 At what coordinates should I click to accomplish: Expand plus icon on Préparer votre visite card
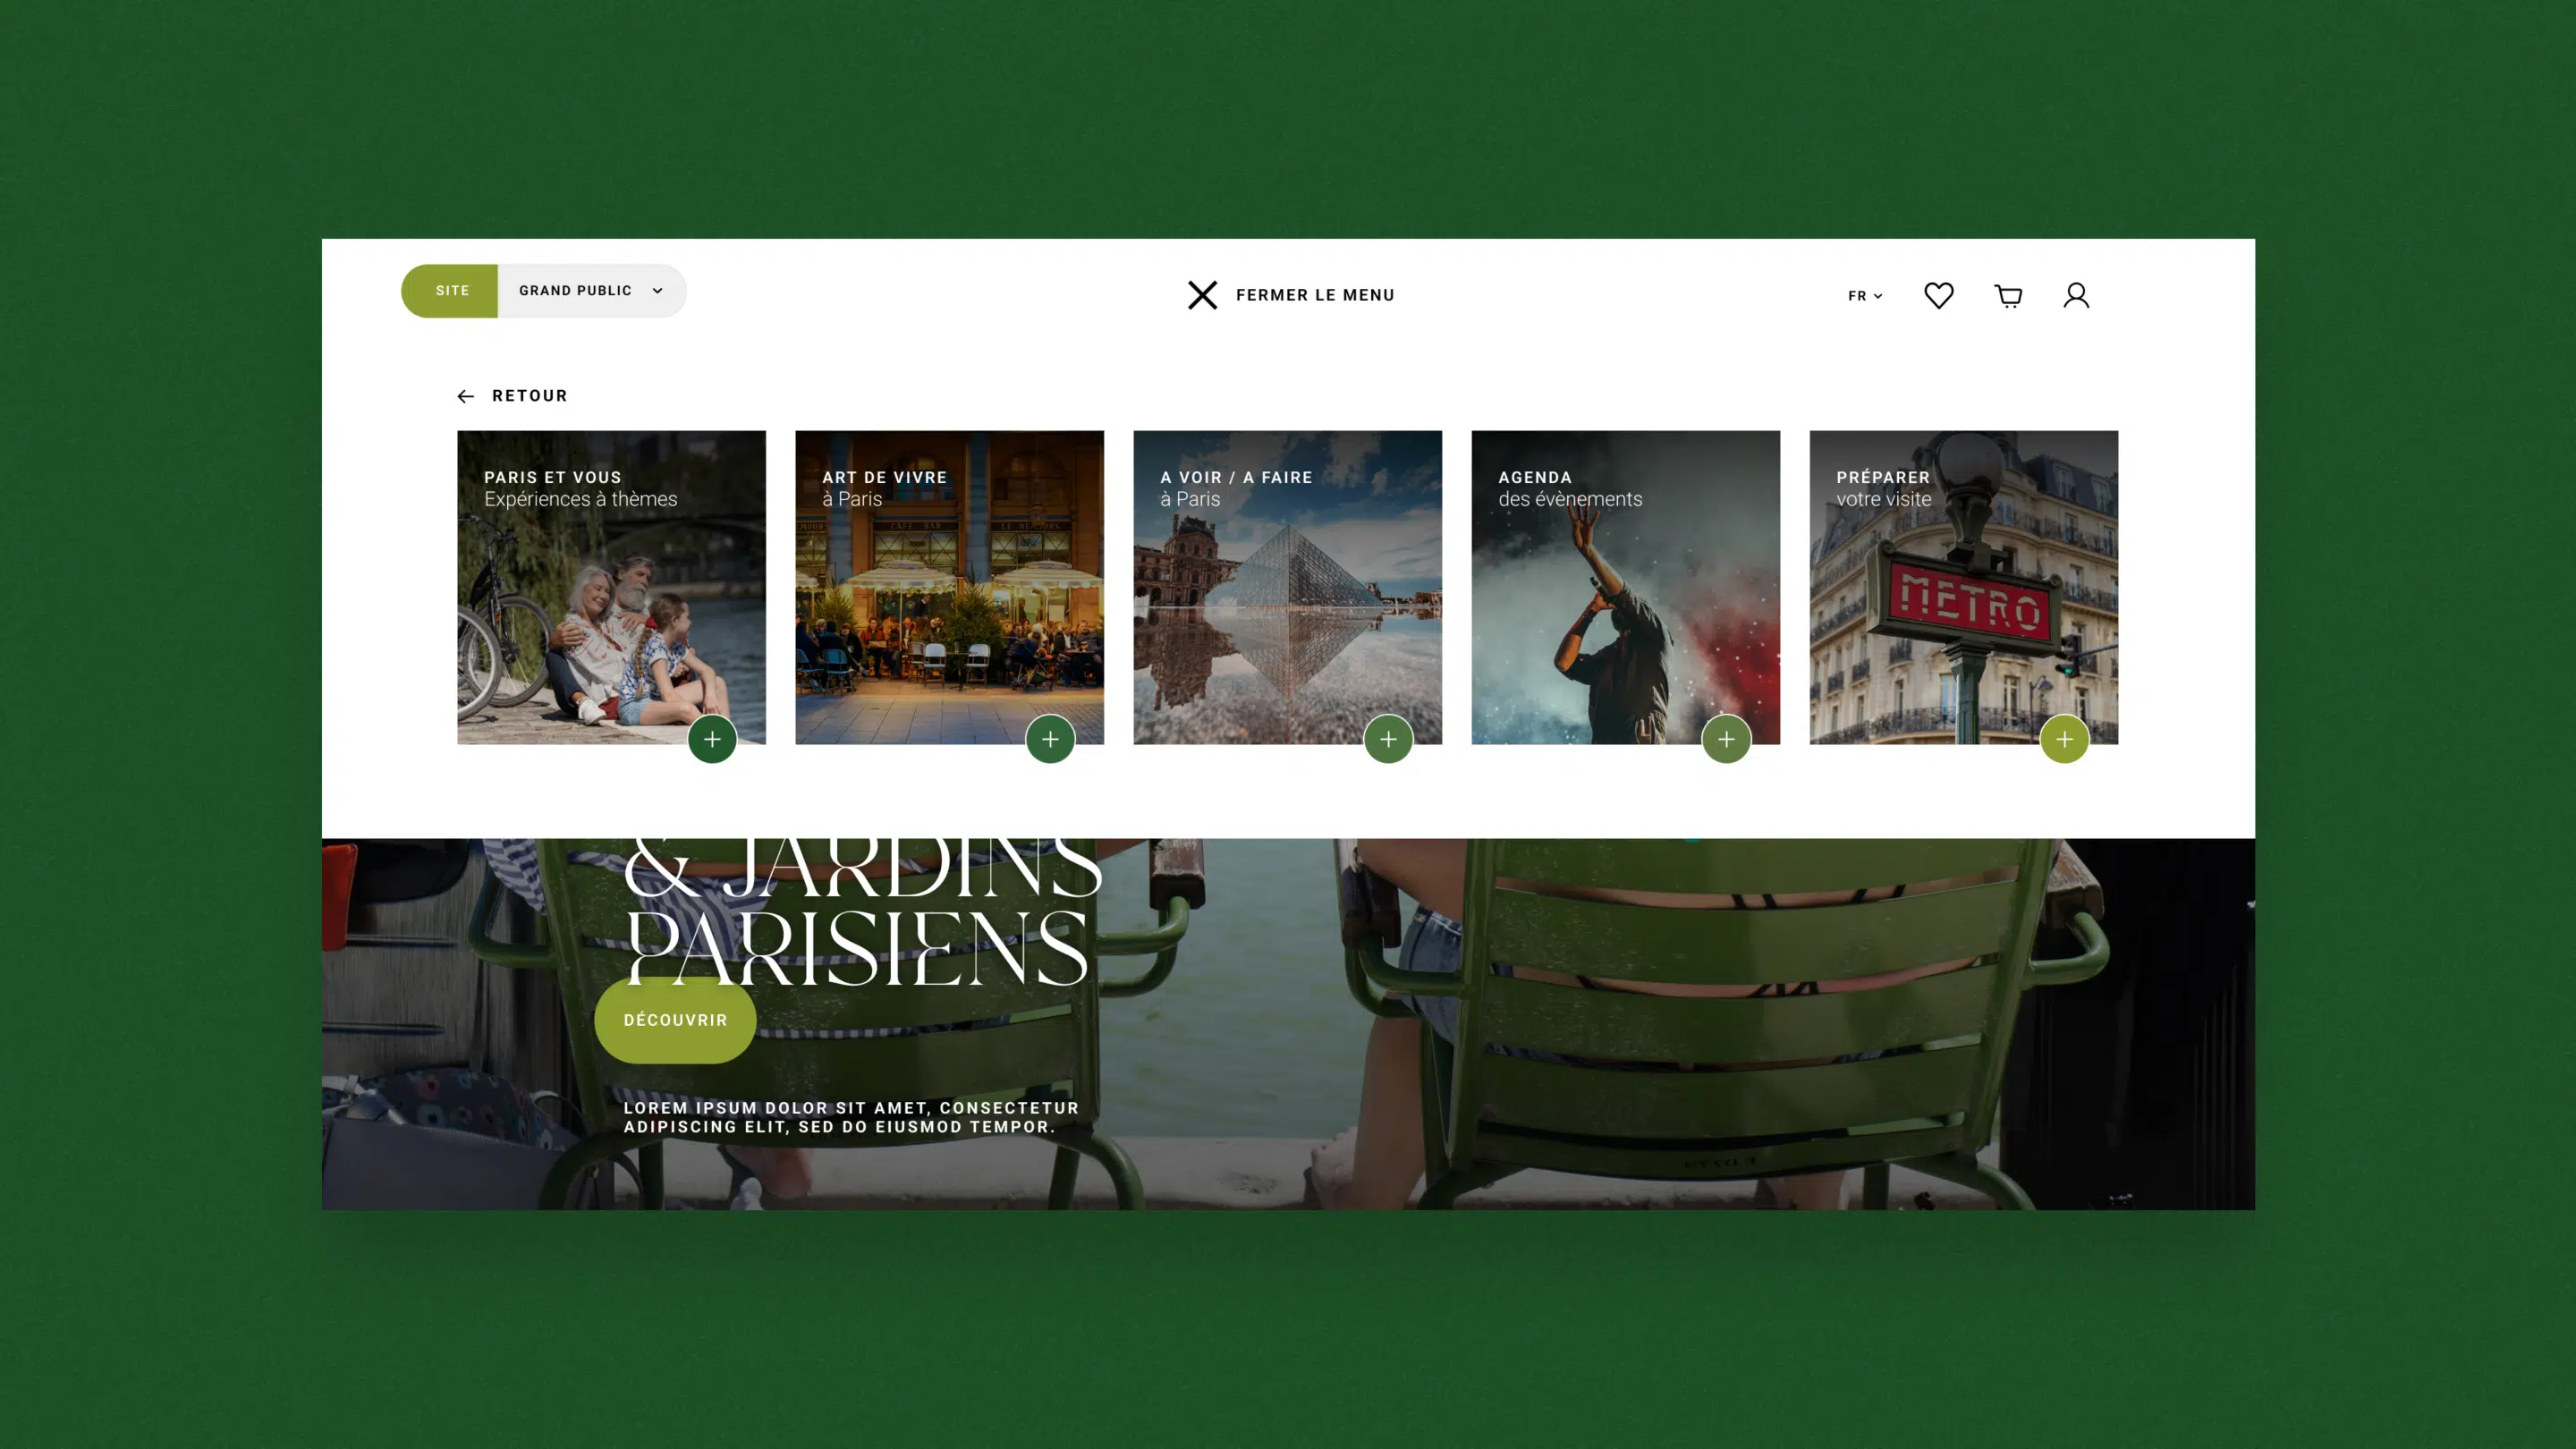coord(2064,739)
